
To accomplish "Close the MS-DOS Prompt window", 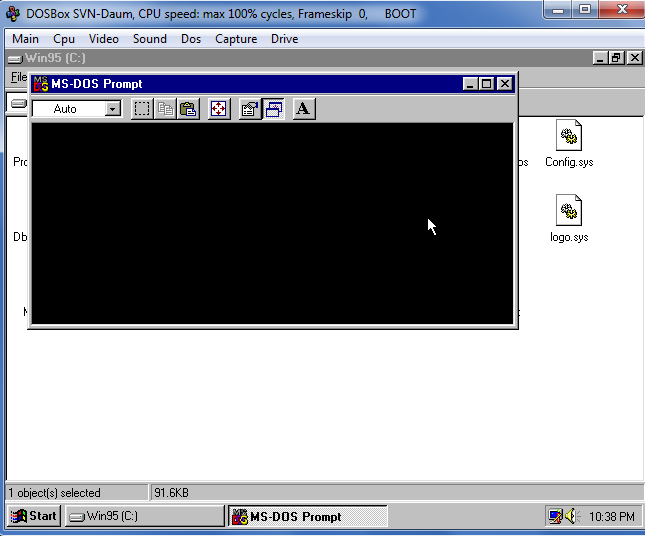I will (505, 84).
